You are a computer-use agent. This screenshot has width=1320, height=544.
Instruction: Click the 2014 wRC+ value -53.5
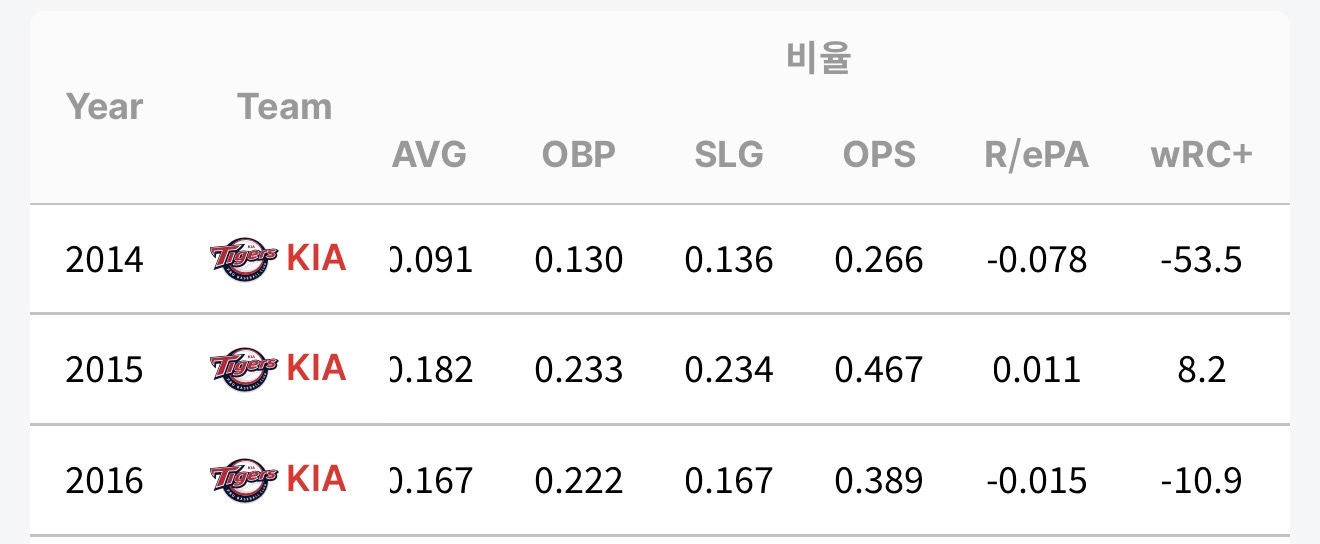point(1201,260)
